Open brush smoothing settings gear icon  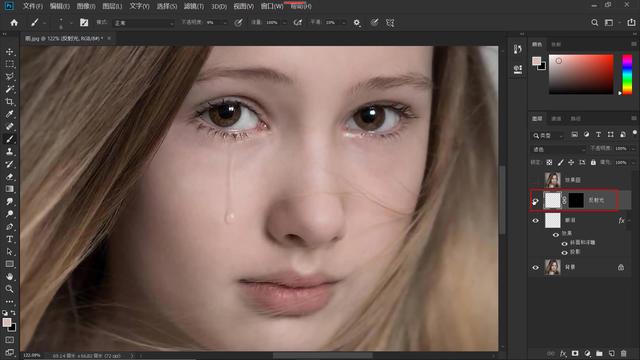[x=357, y=23]
